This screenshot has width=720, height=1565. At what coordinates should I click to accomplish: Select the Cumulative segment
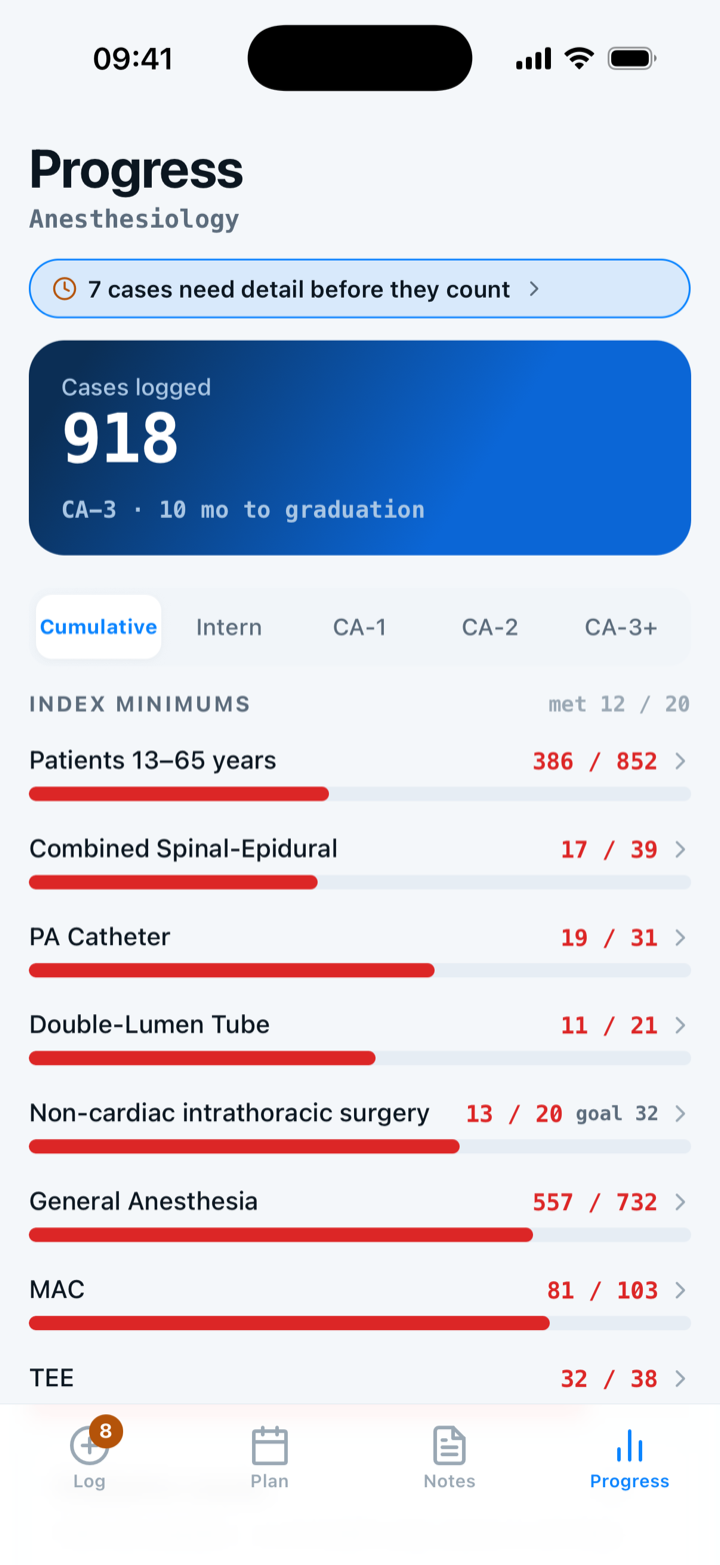click(99, 627)
